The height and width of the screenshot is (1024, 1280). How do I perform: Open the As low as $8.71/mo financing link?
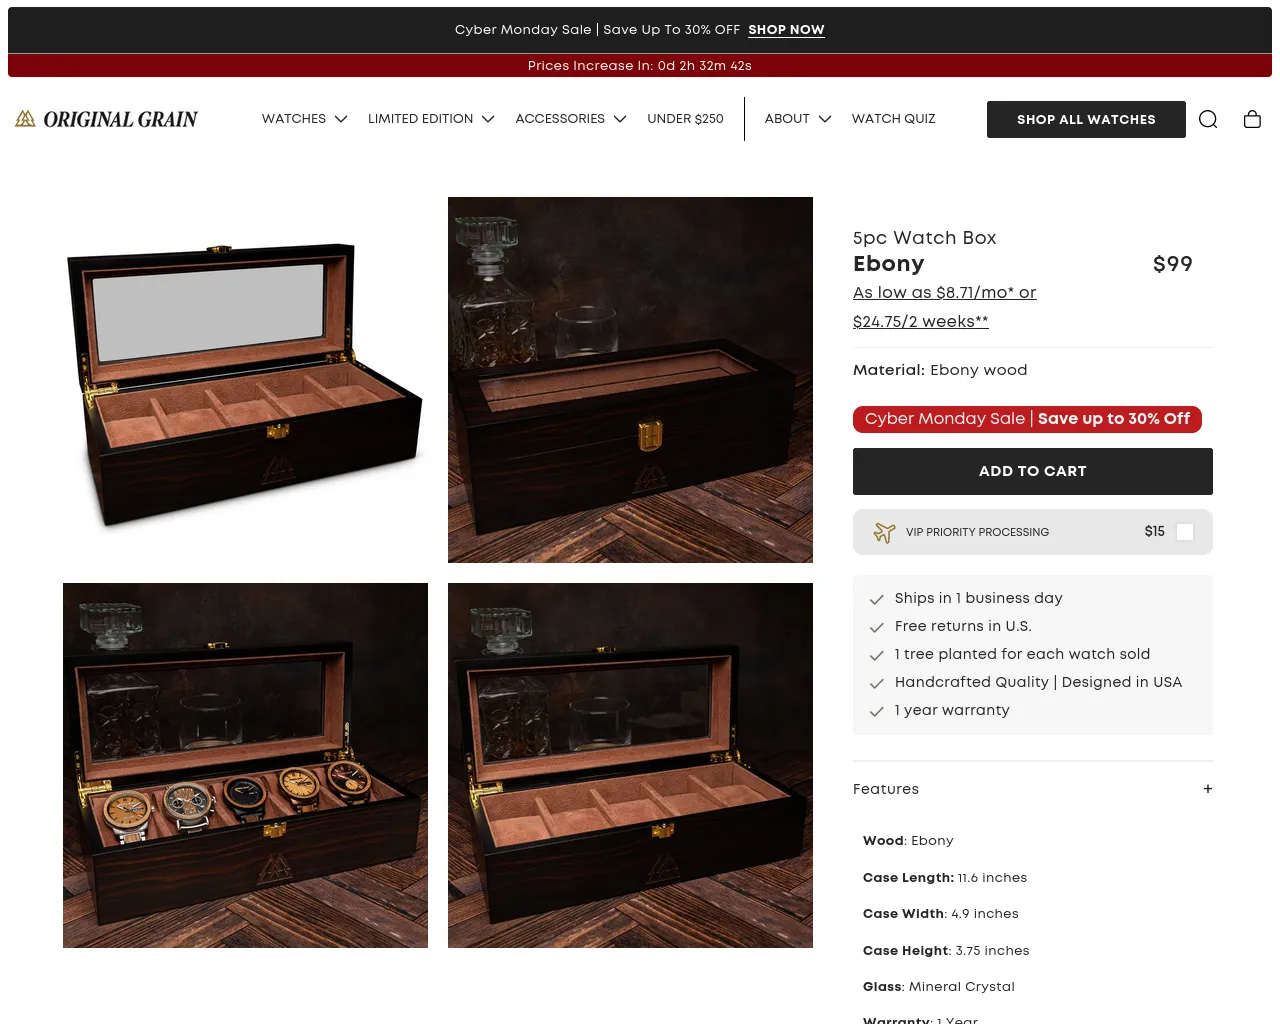[944, 293]
